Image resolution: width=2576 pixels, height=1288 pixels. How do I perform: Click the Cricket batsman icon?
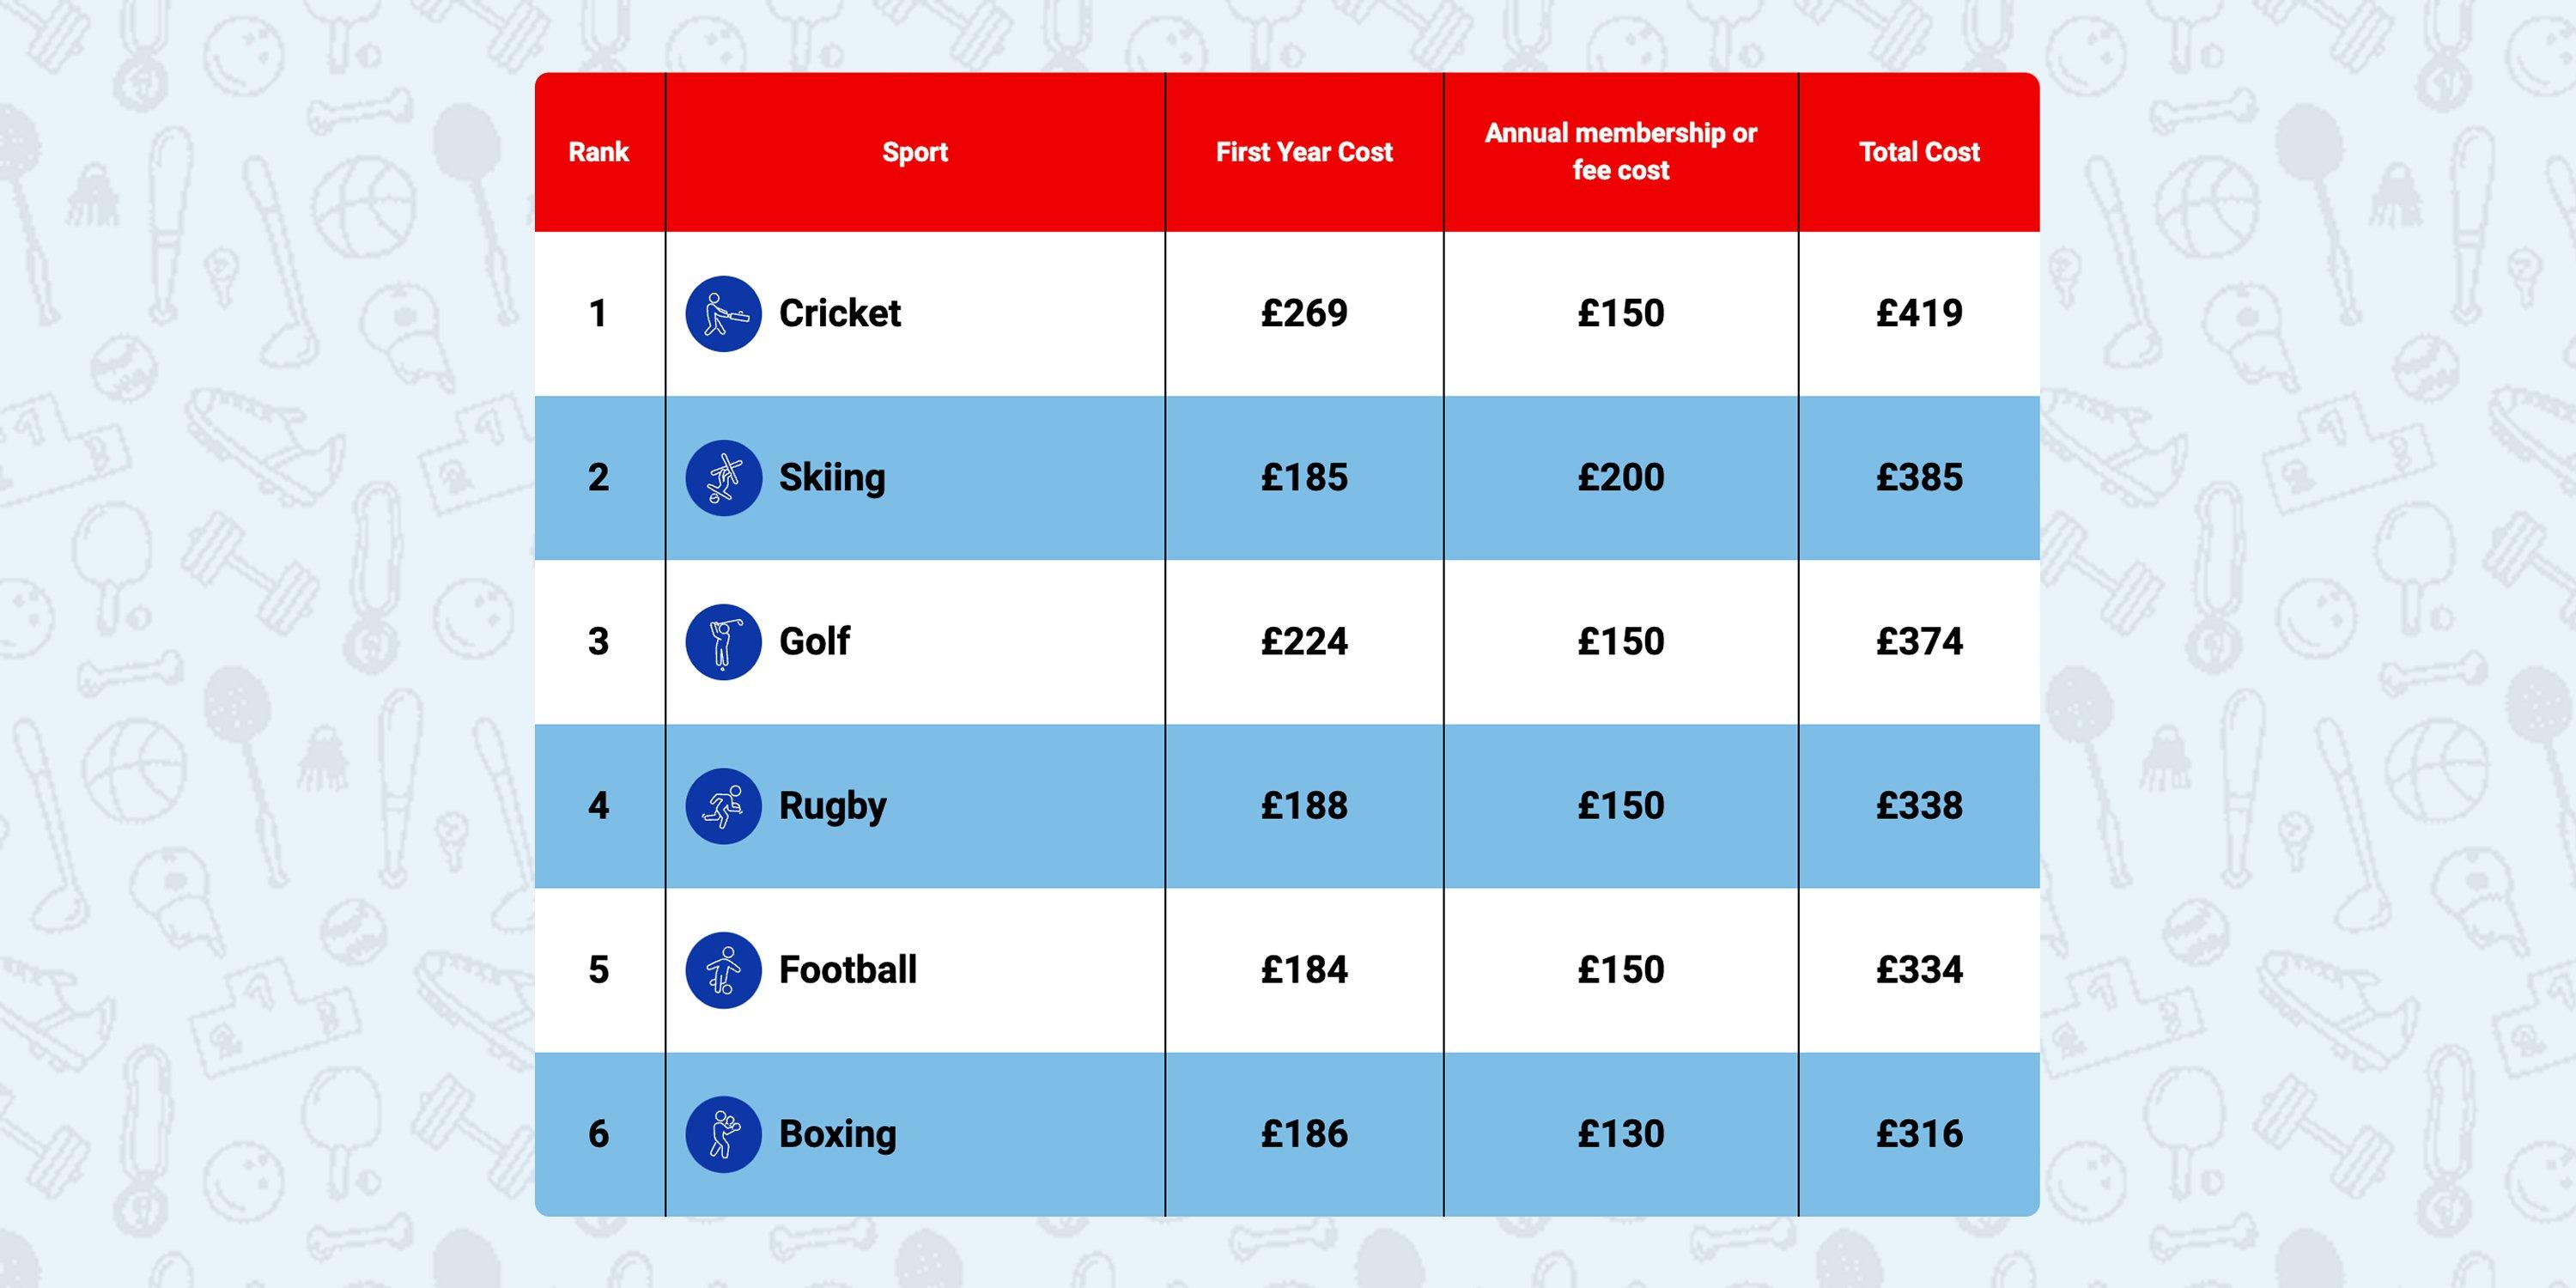tap(723, 314)
